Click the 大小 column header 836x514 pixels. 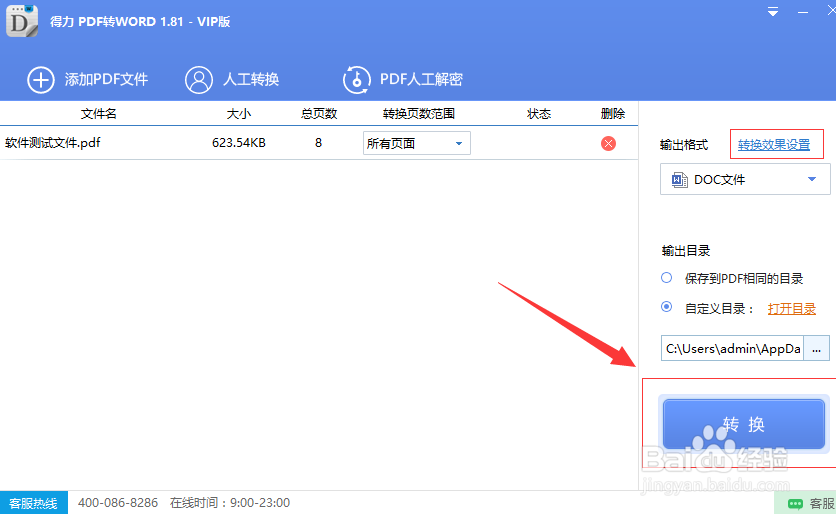239,114
